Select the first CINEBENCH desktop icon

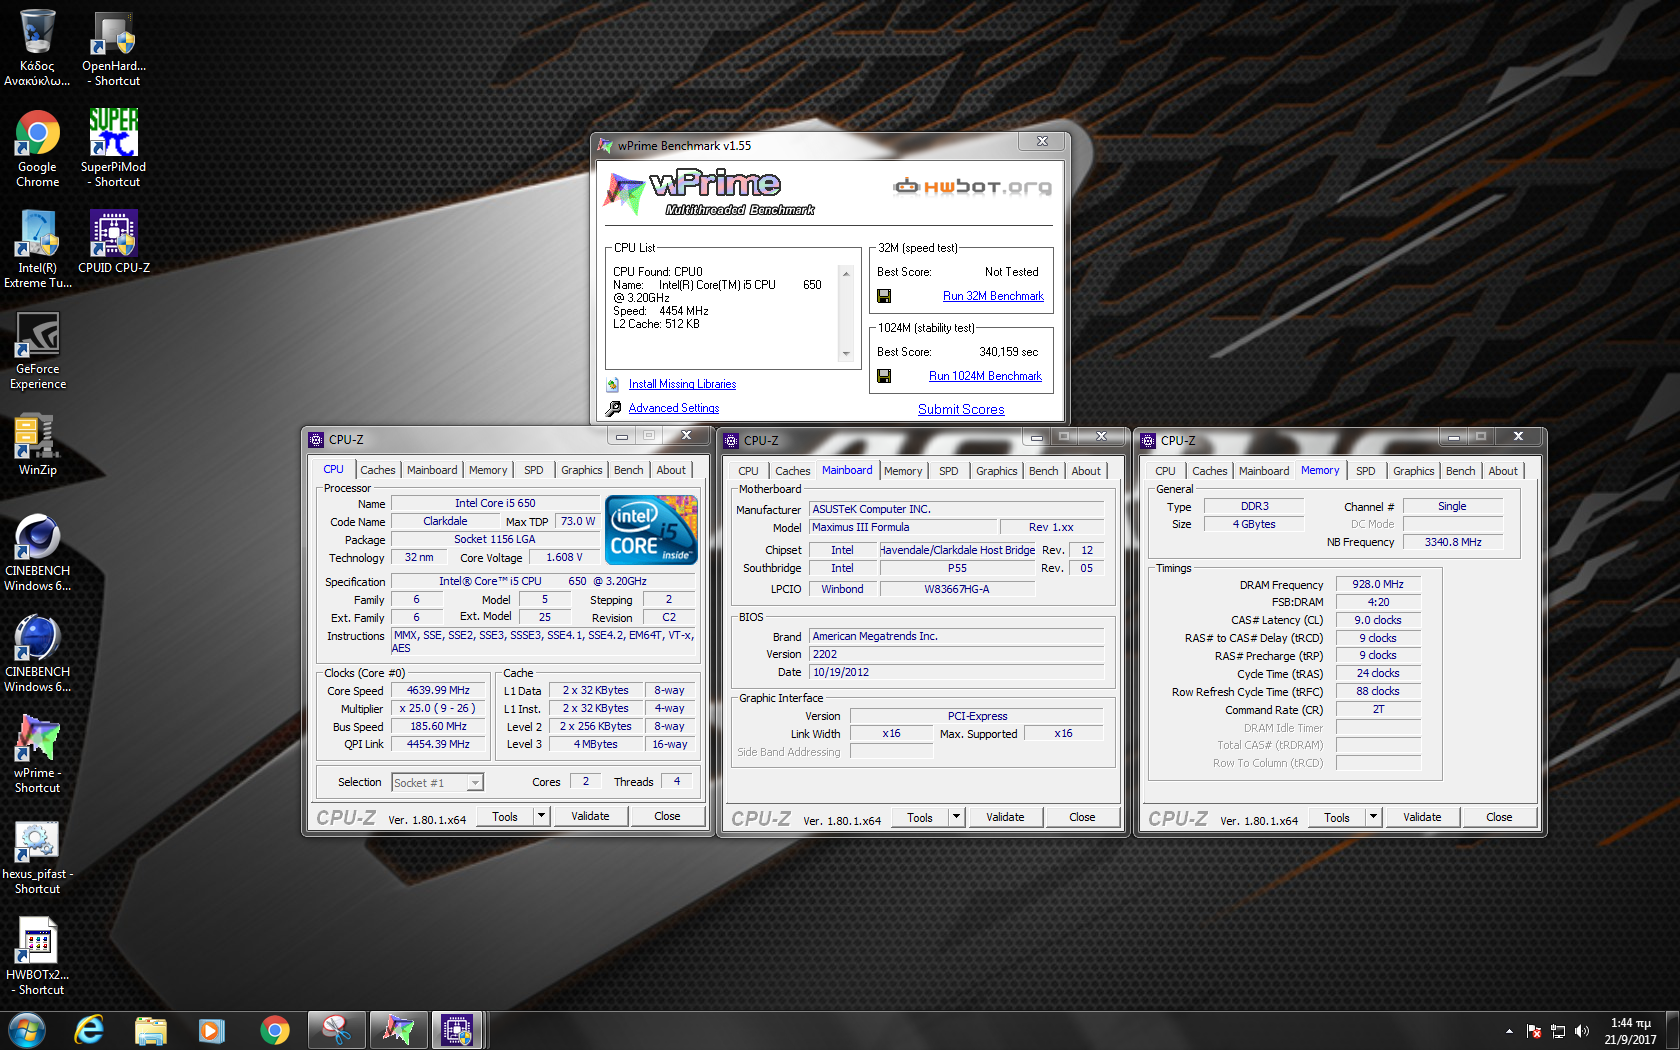[37, 553]
